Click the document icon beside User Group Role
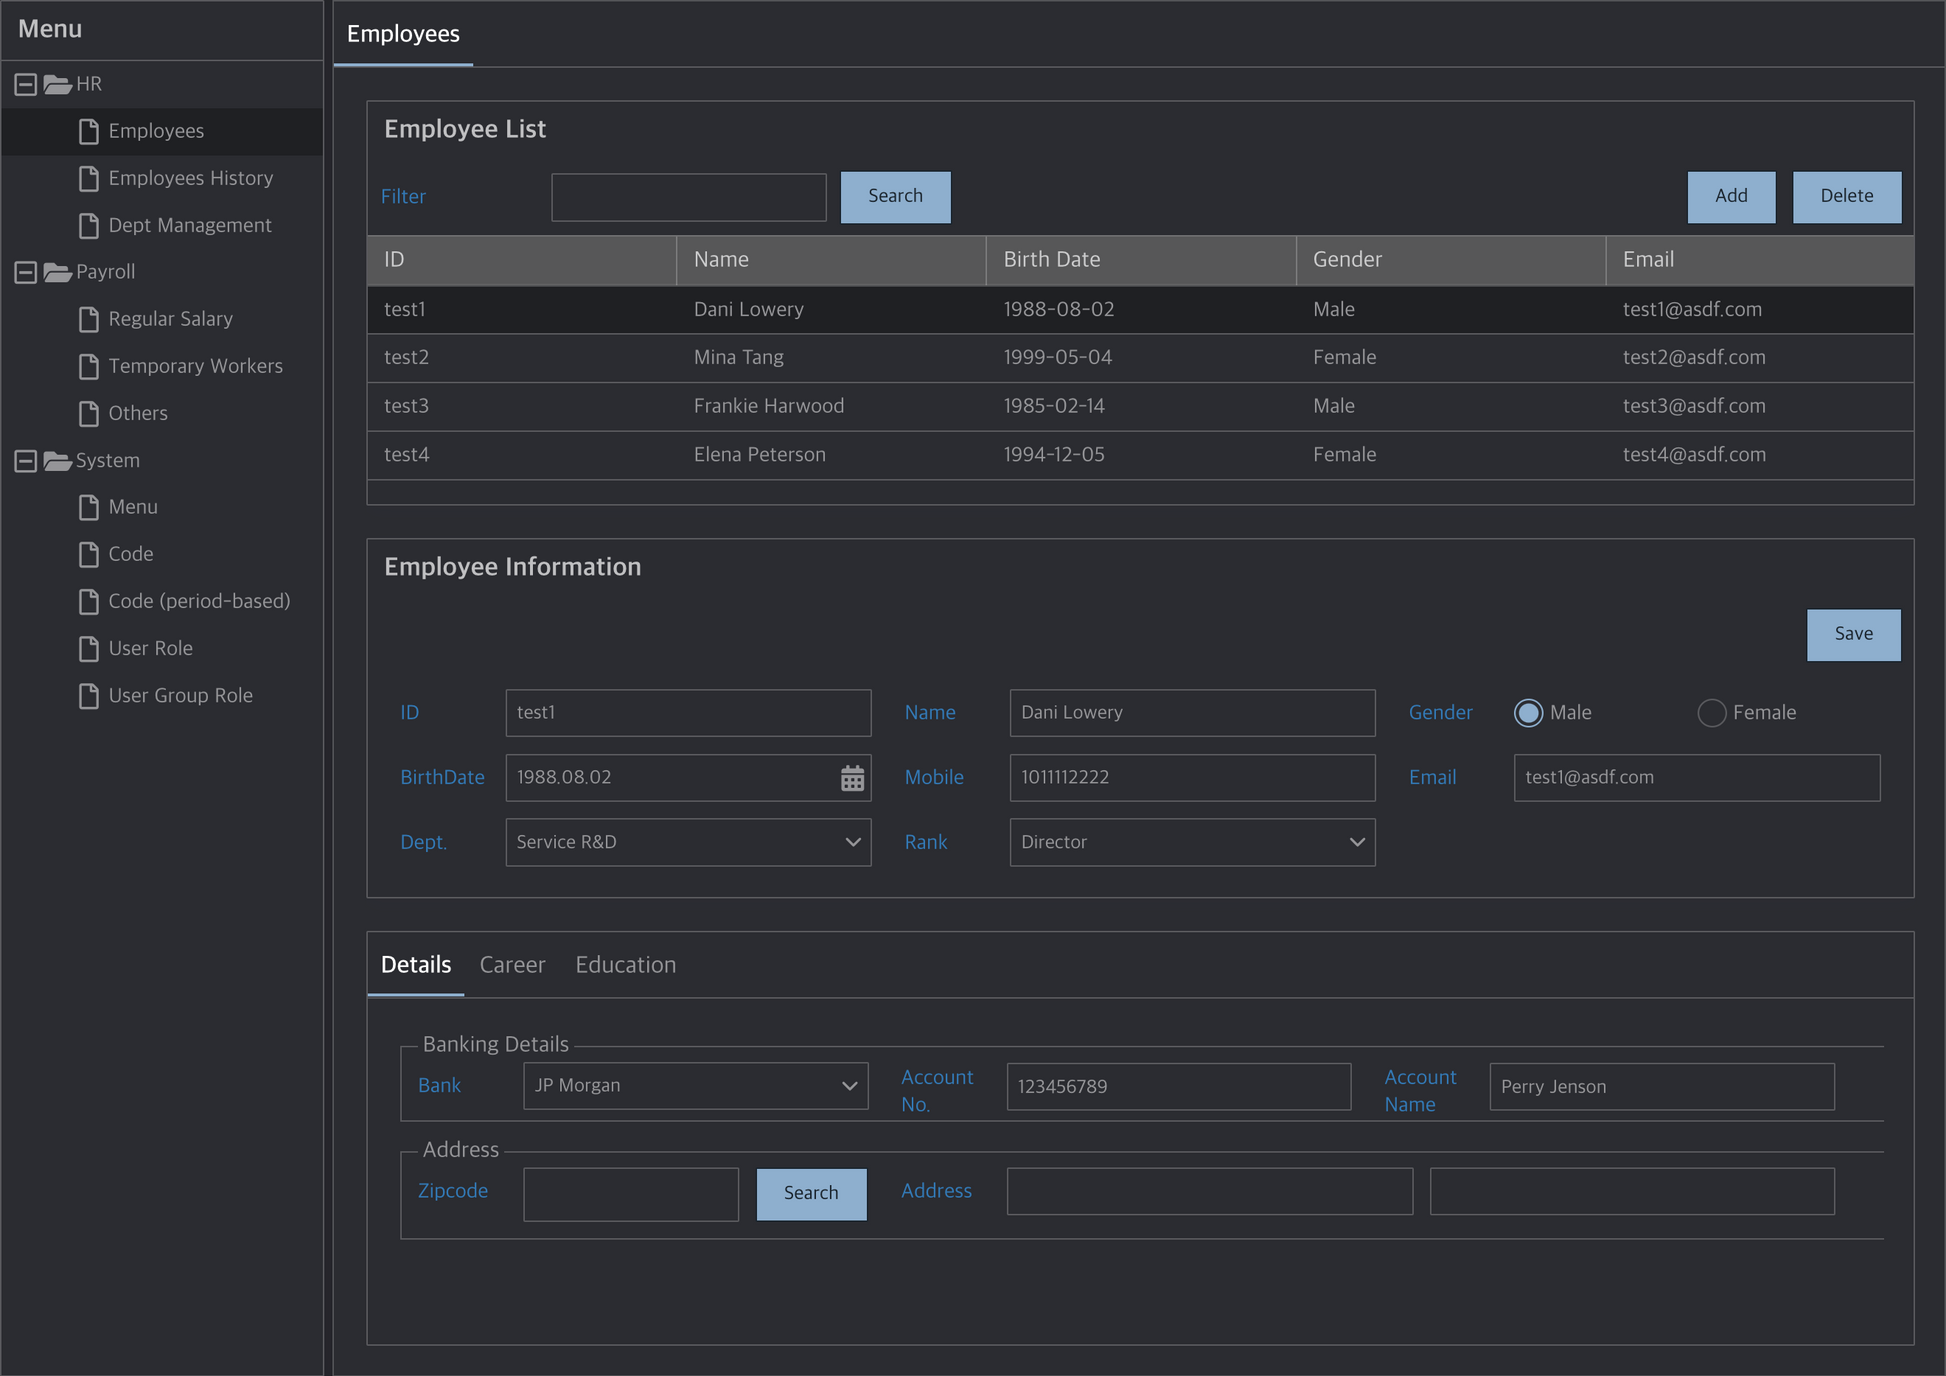Viewport: 1946px width, 1376px height. [x=88, y=695]
